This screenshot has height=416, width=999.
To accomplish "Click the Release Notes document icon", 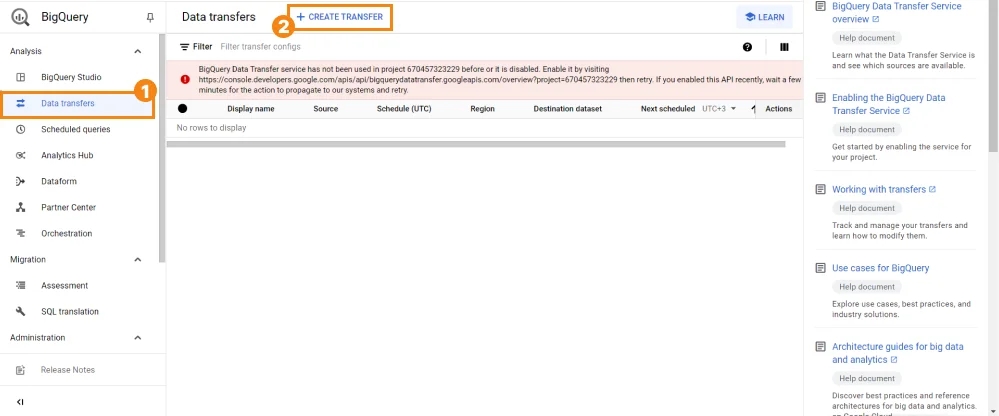I will point(20,370).
